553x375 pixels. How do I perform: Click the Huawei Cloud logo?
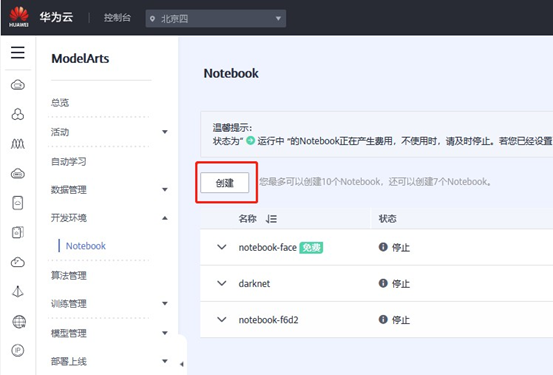pos(19,17)
